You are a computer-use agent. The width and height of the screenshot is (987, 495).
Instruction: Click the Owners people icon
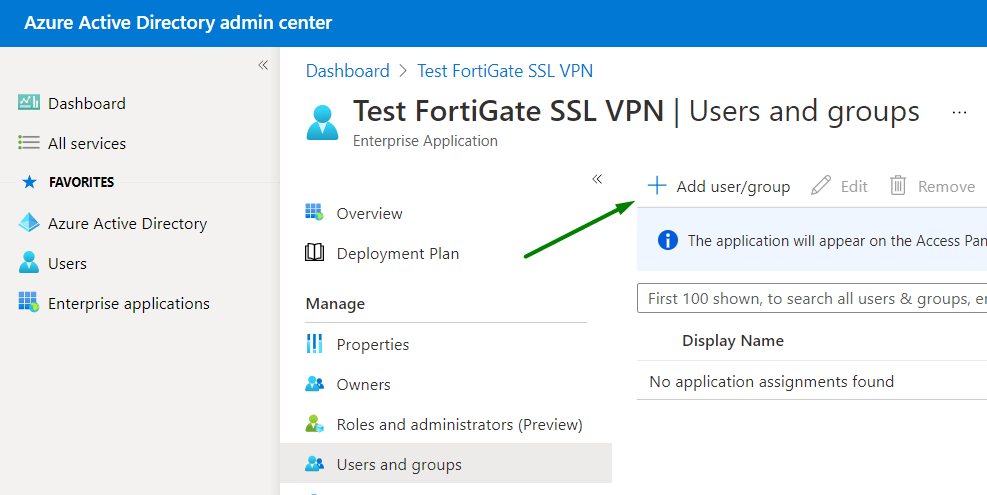(x=315, y=384)
